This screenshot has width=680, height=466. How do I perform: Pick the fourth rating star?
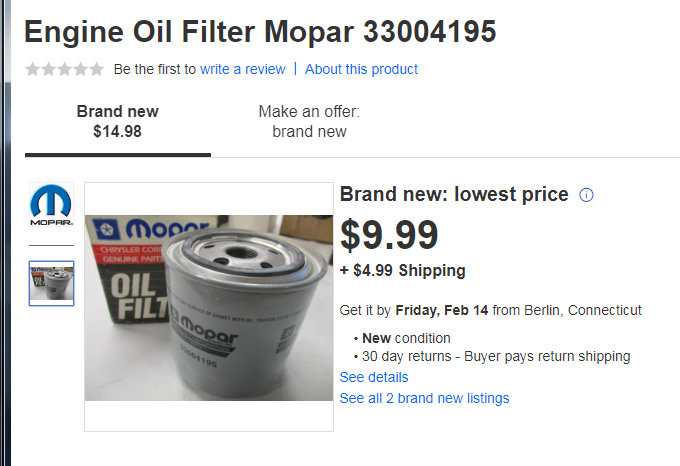coord(80,69)
